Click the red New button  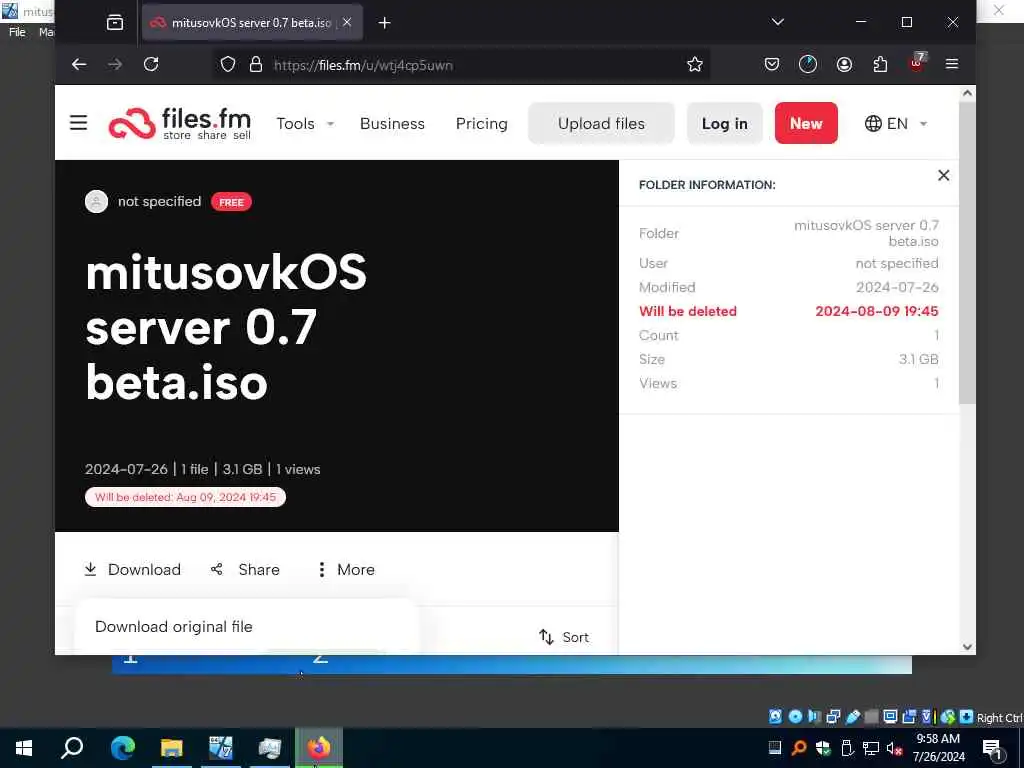[807, 123]
